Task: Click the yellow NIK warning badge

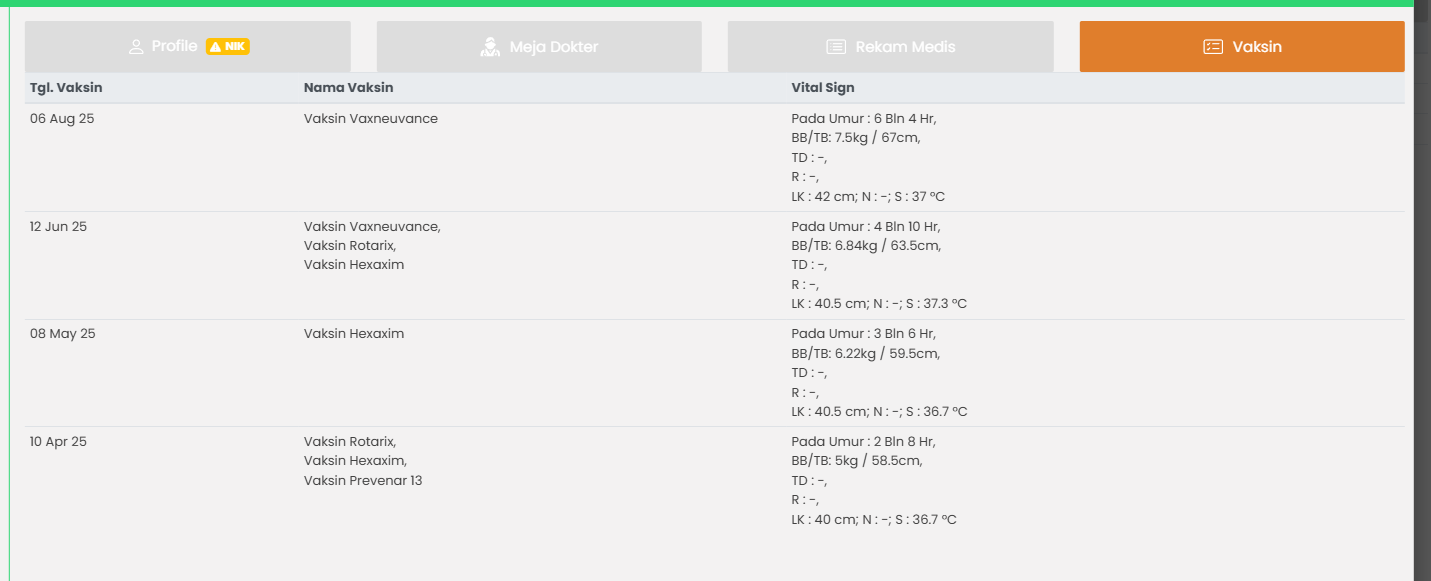Action: 227,47
